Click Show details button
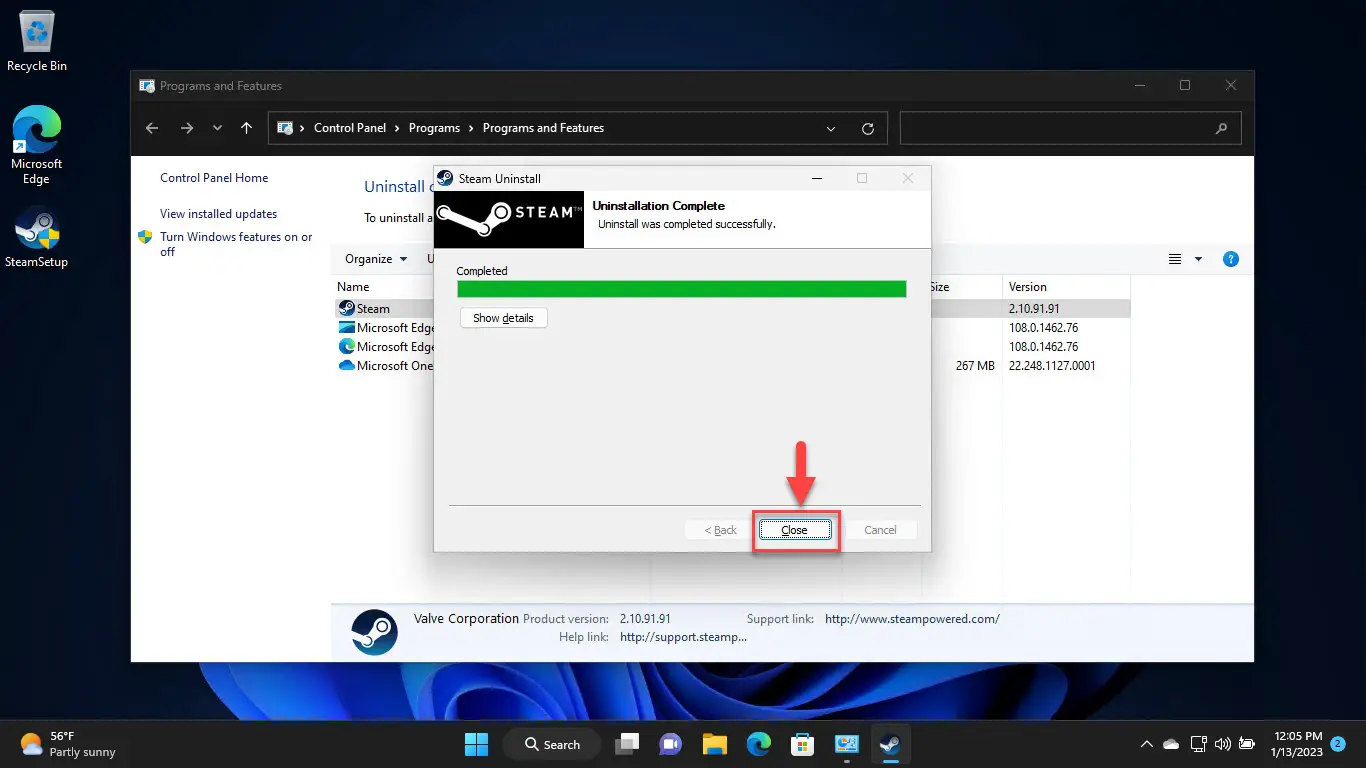The image size is (1366, 768). point(503,318)
